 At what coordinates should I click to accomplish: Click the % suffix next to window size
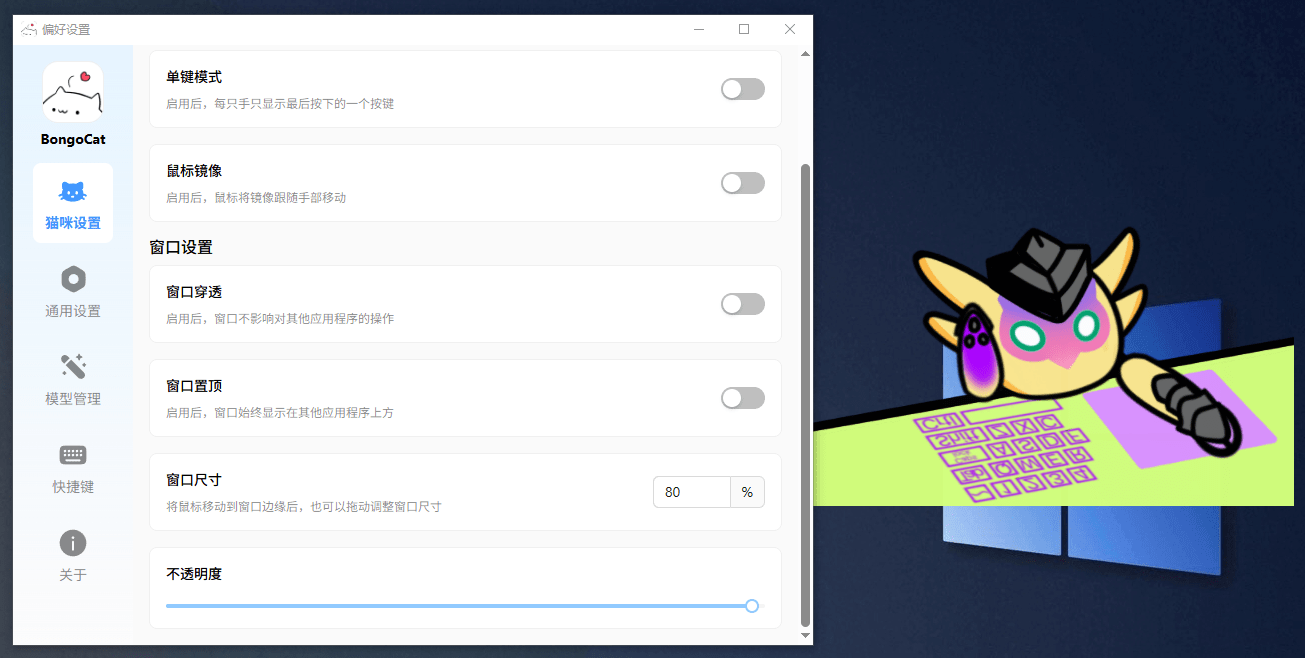tap(747, 492)
